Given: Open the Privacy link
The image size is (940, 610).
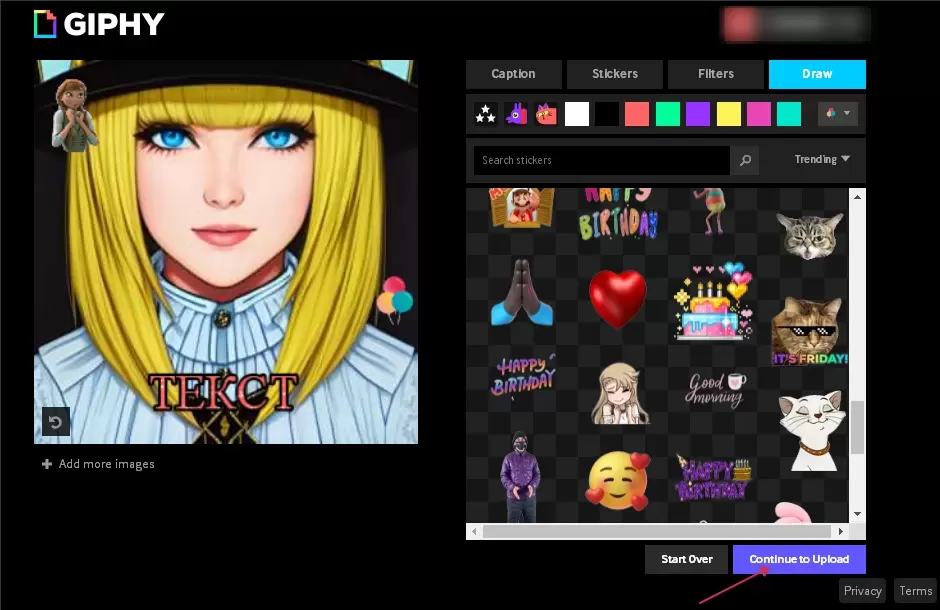Looking at the screenshot, I should (x=863, y=591).
